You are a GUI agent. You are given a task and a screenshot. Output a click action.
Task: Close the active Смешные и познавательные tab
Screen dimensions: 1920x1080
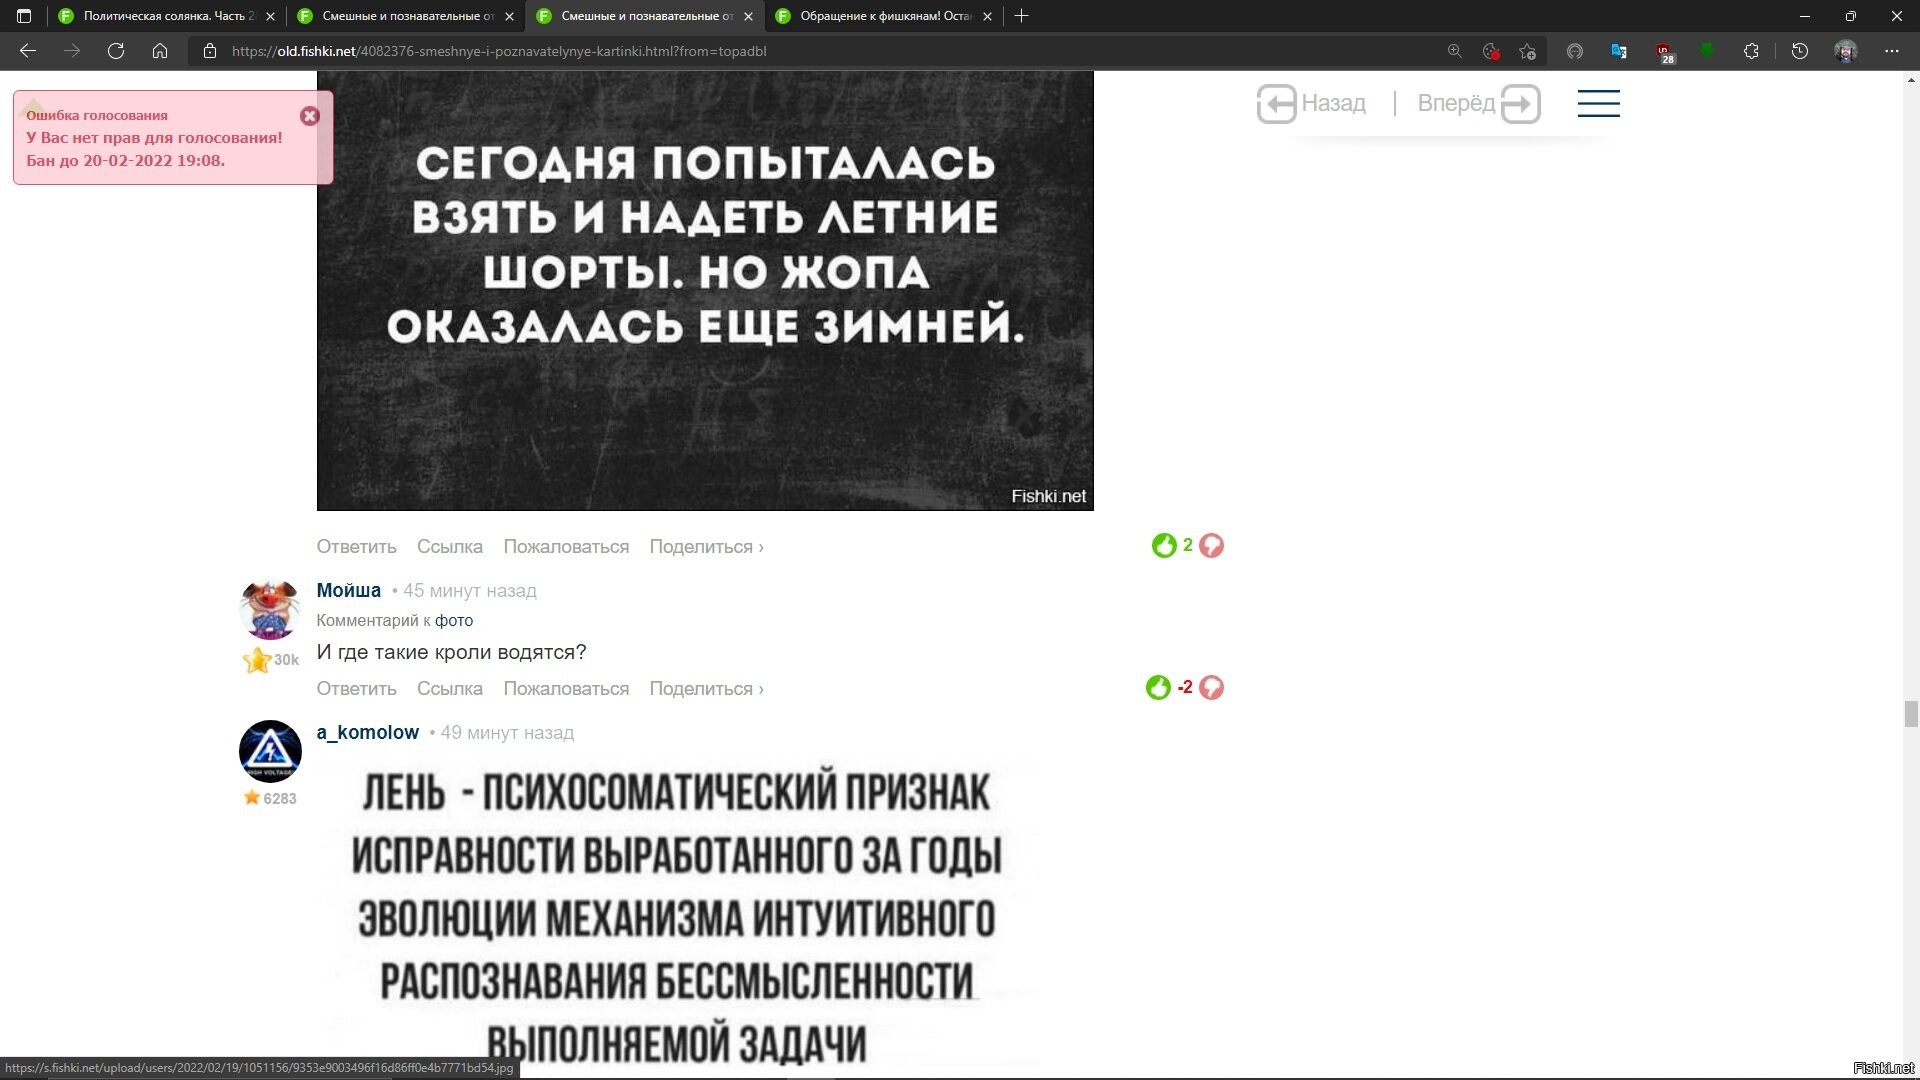click(x=749, y=16)
